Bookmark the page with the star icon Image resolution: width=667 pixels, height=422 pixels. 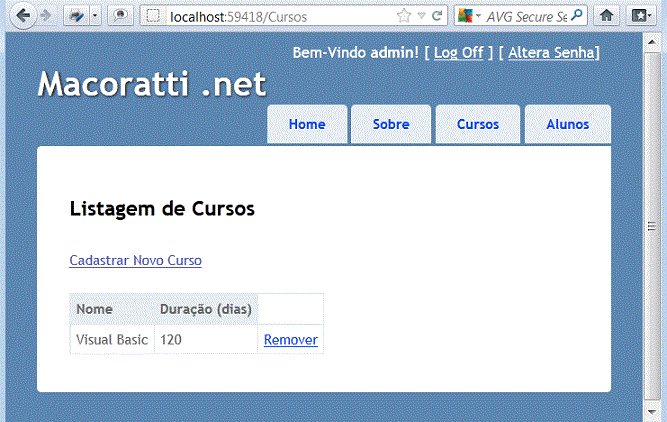404,16
